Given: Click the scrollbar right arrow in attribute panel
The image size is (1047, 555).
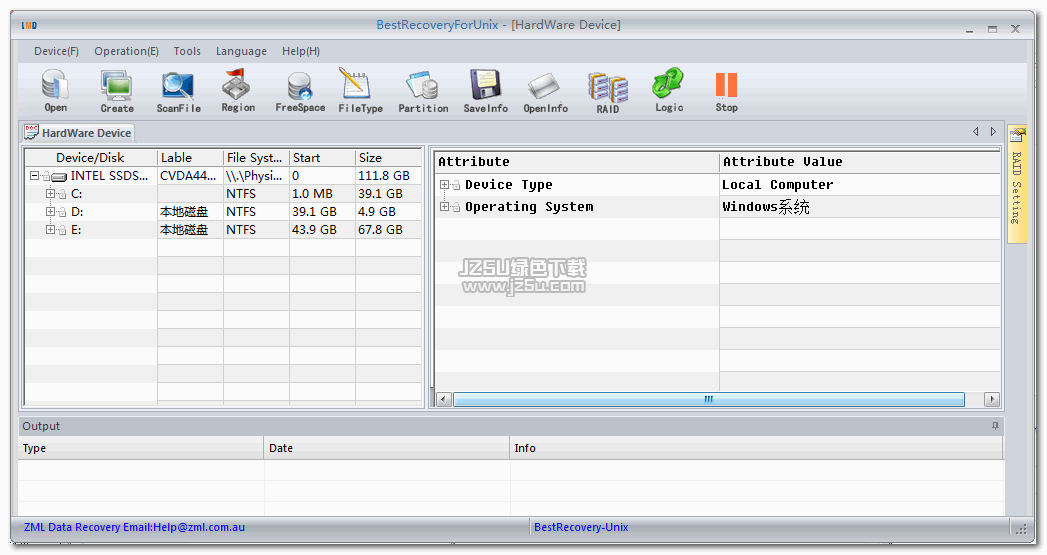Looking at the screenshot, I should [x=992, y=399].
